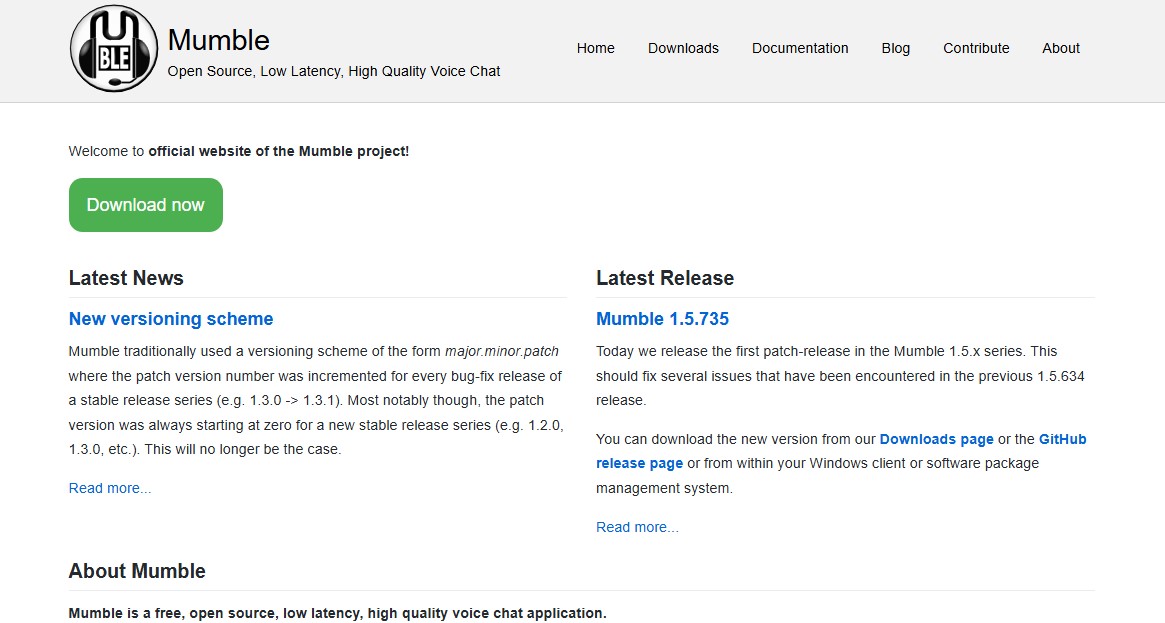Viewport: 1165px width, 623px height.
Task: Open the Documentation nav item
Action: pyautogui.click(x=800, y=48)
